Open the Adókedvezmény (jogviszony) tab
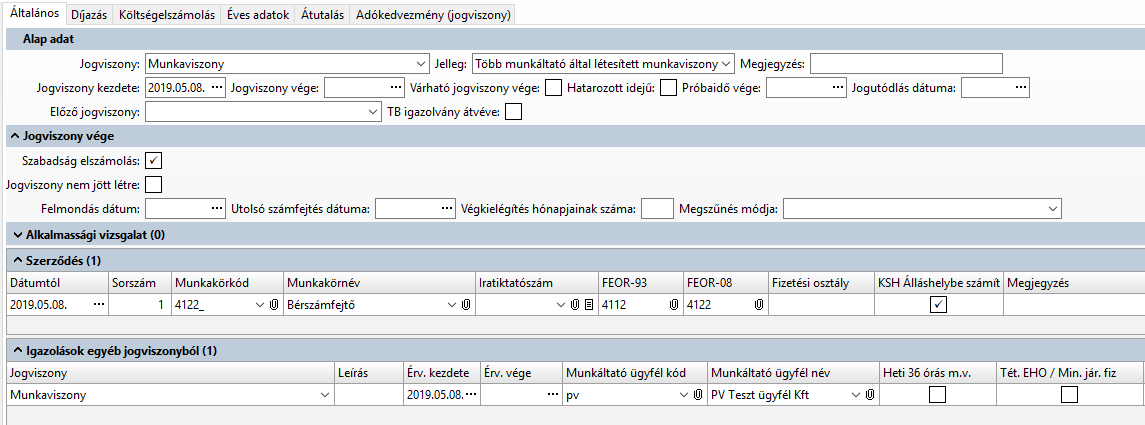Image resolution: width=1145 pixels, height=425 pixels. (433, 15)
